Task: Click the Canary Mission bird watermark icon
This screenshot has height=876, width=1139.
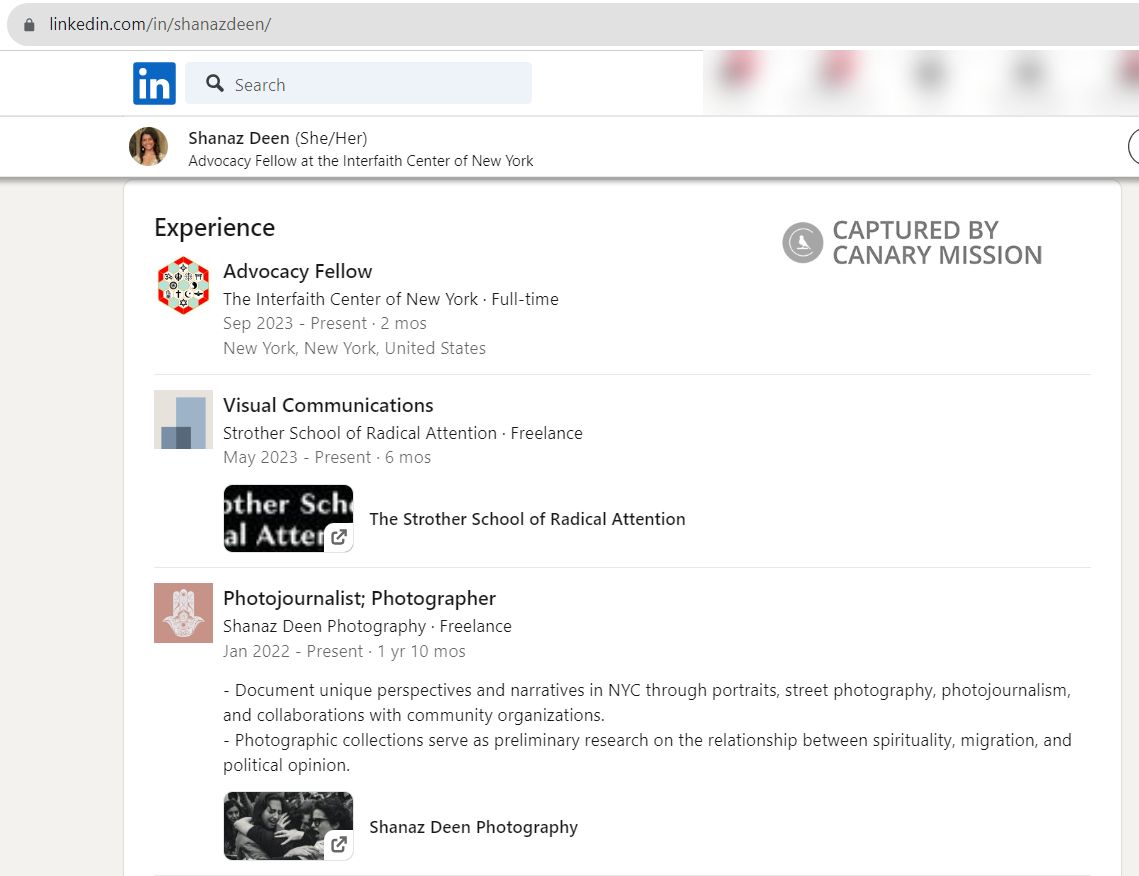Action: pos(802,243)
